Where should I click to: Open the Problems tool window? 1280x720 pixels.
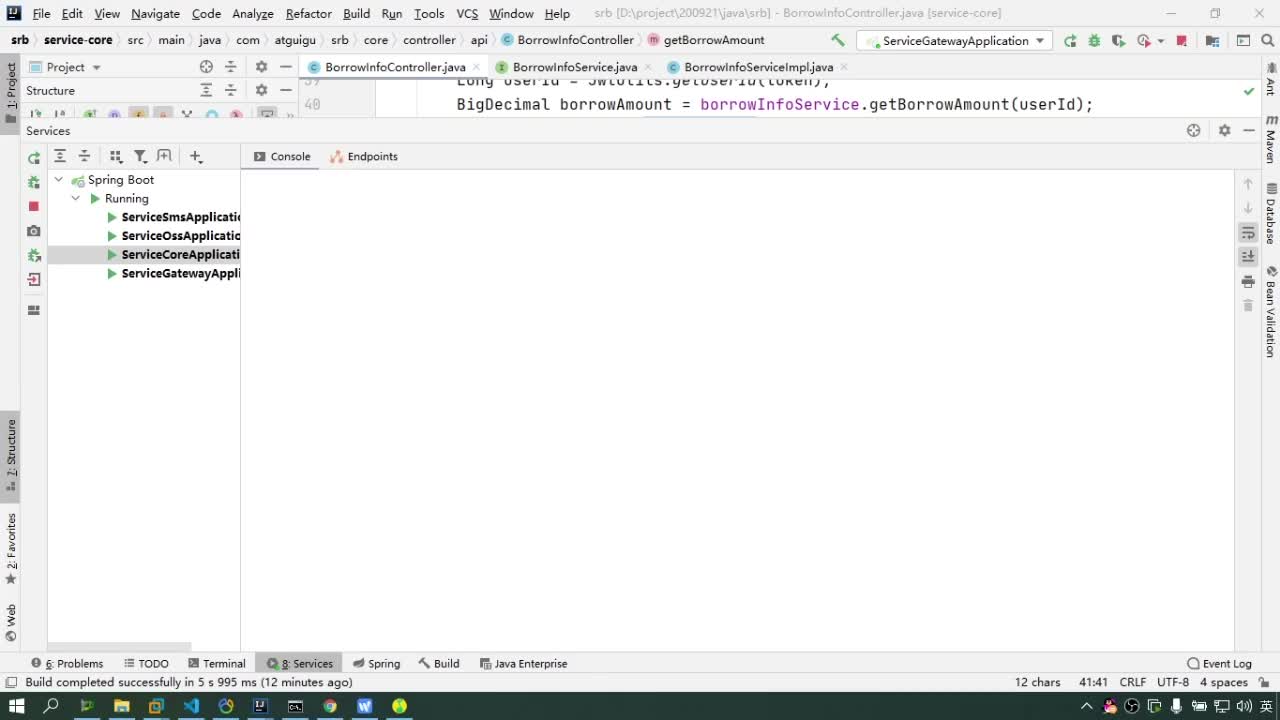click(67, 664)
